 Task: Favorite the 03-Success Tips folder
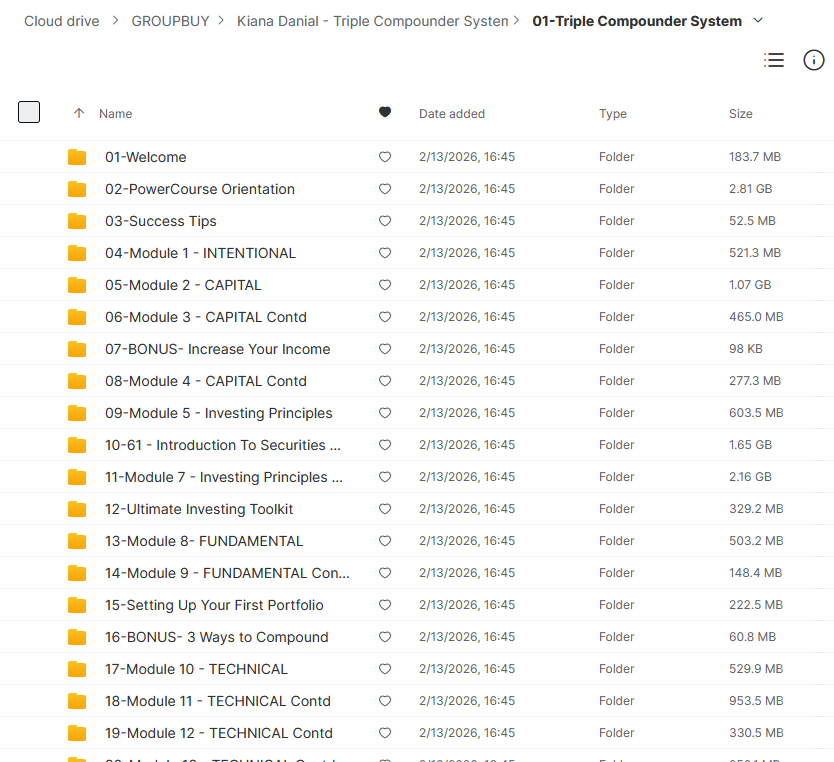tap(385, 221)
